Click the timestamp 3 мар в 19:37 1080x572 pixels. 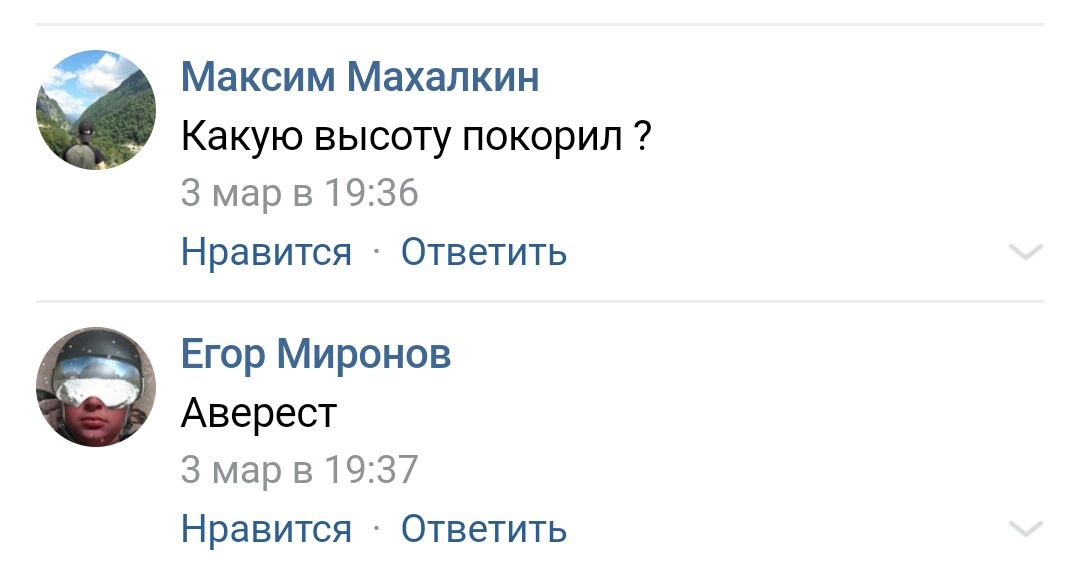coord(299,469)
